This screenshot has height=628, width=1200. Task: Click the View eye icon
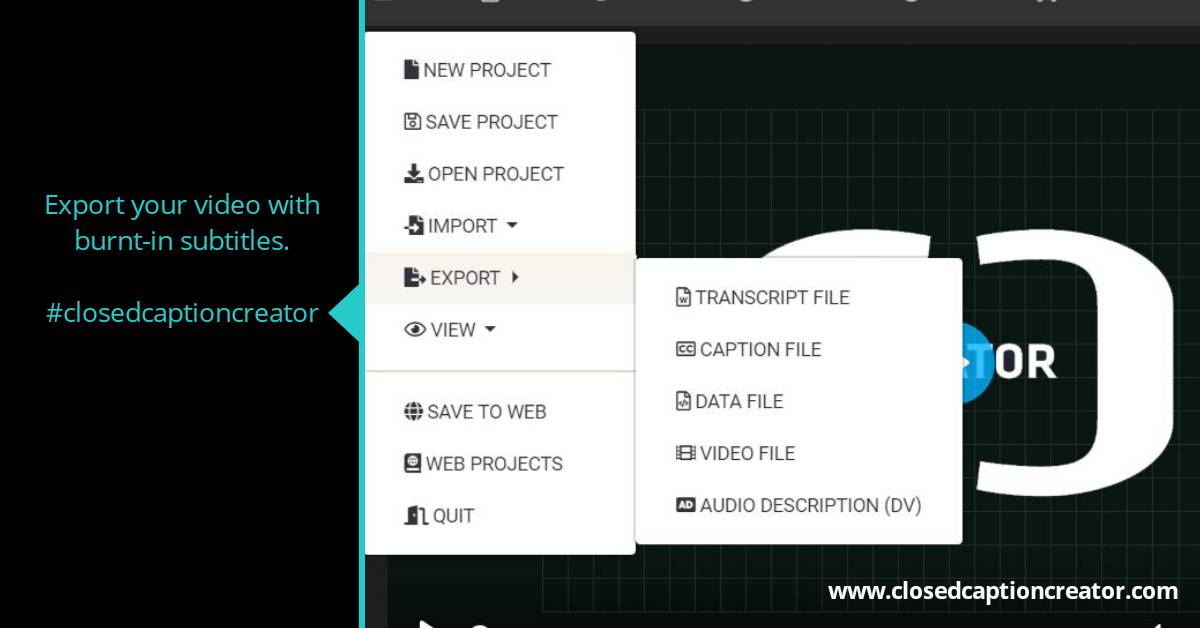point(415,330)
